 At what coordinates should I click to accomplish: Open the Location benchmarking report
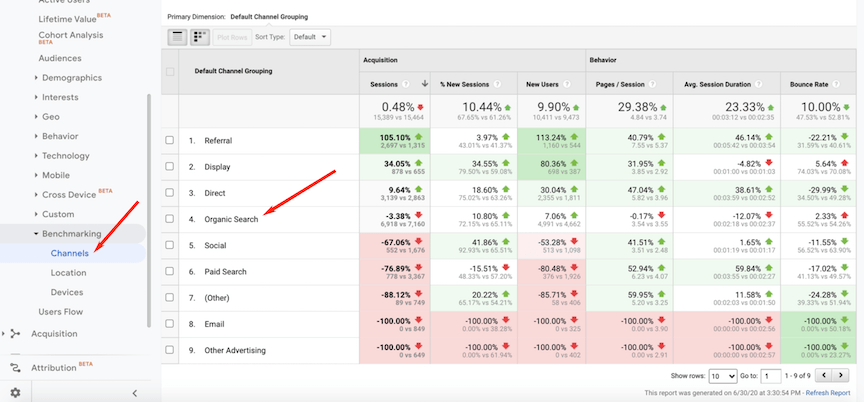tap(68, 273)
